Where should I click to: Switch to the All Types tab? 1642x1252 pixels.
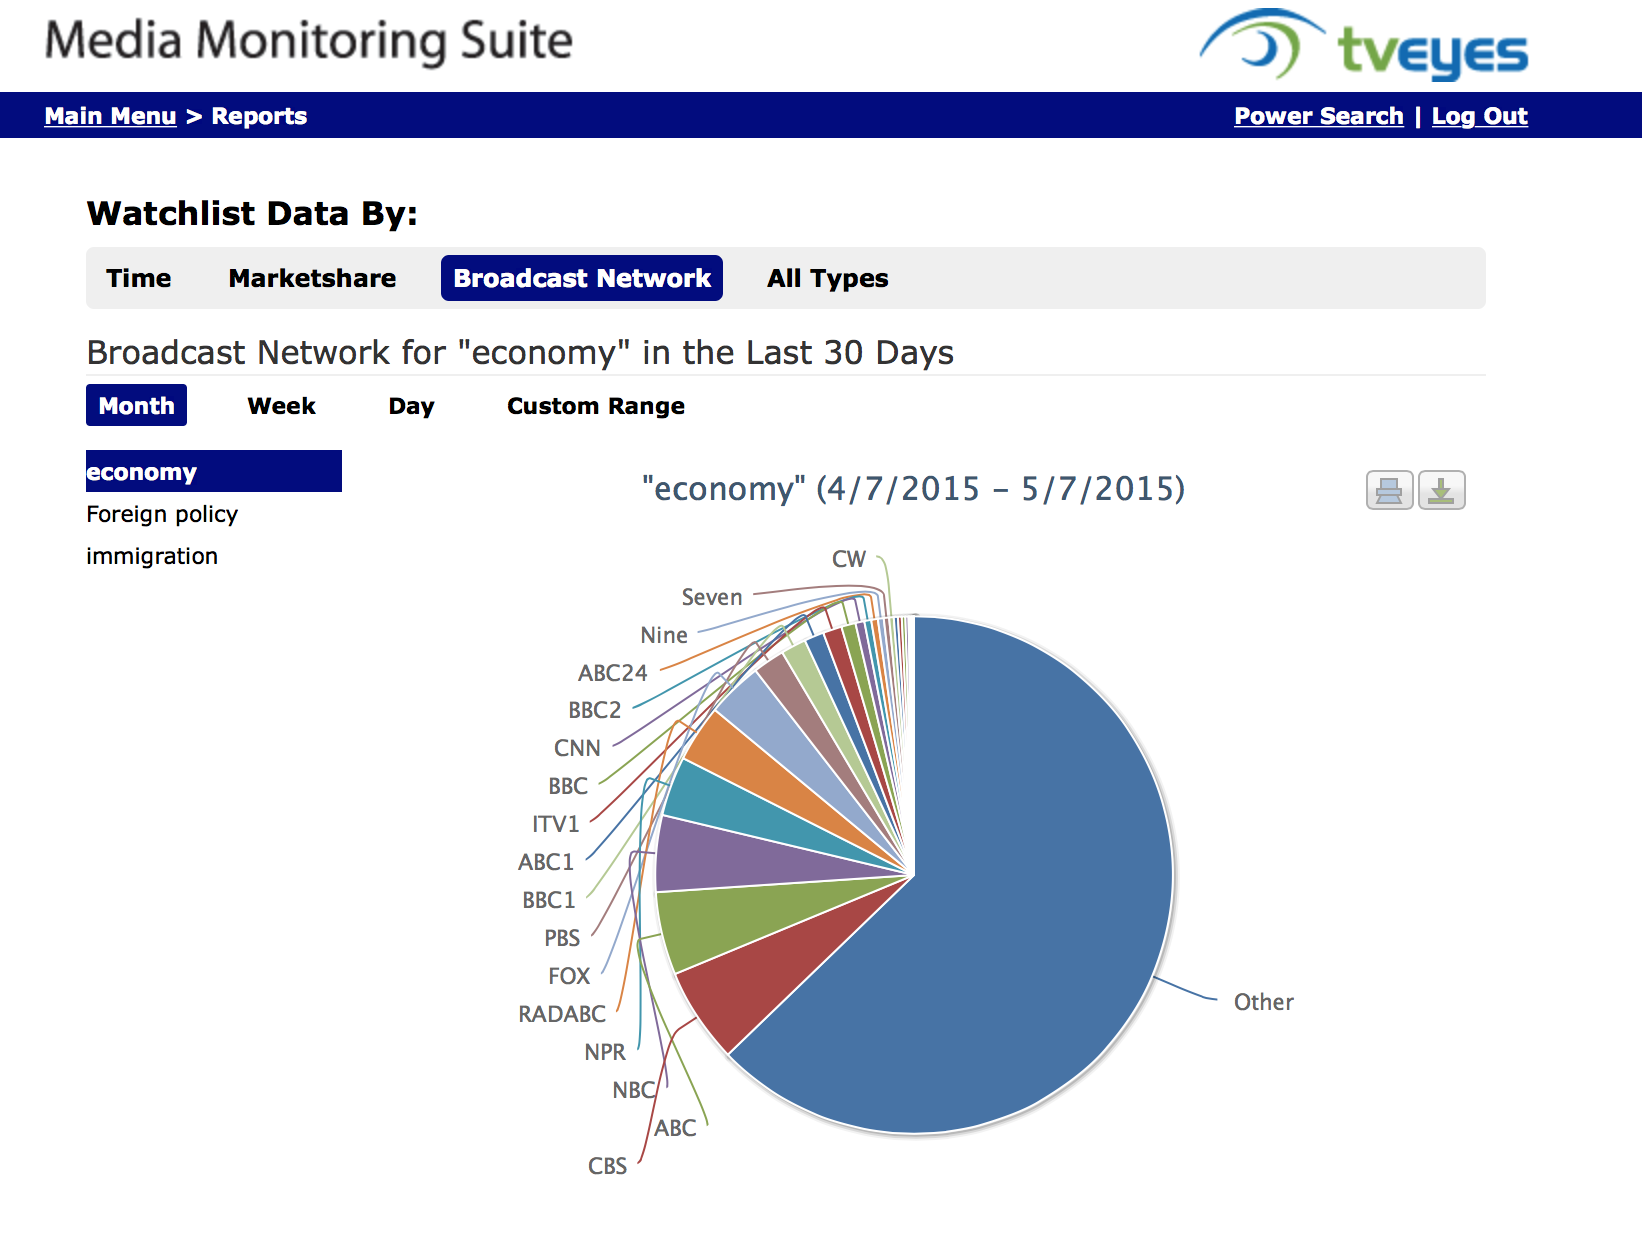coord(828,278)
